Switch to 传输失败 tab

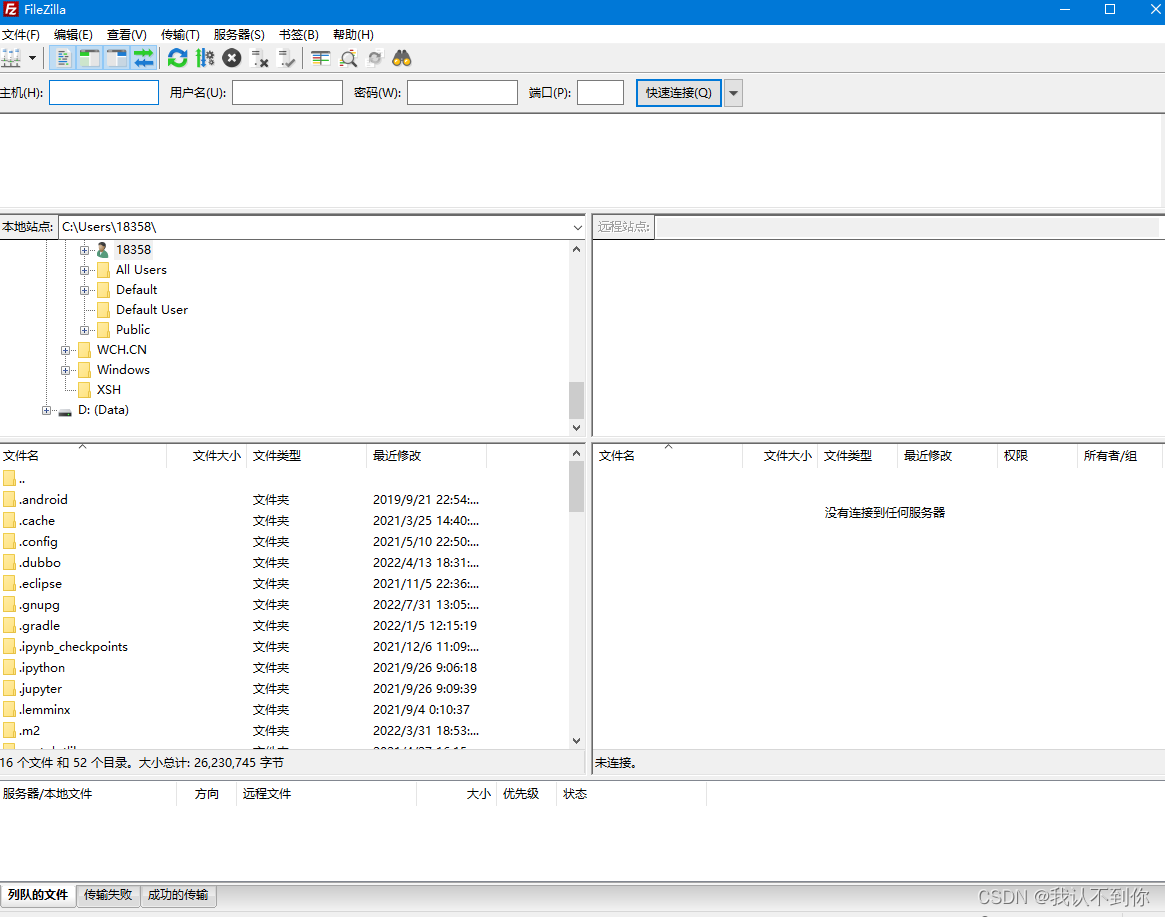tap(108, 895)
